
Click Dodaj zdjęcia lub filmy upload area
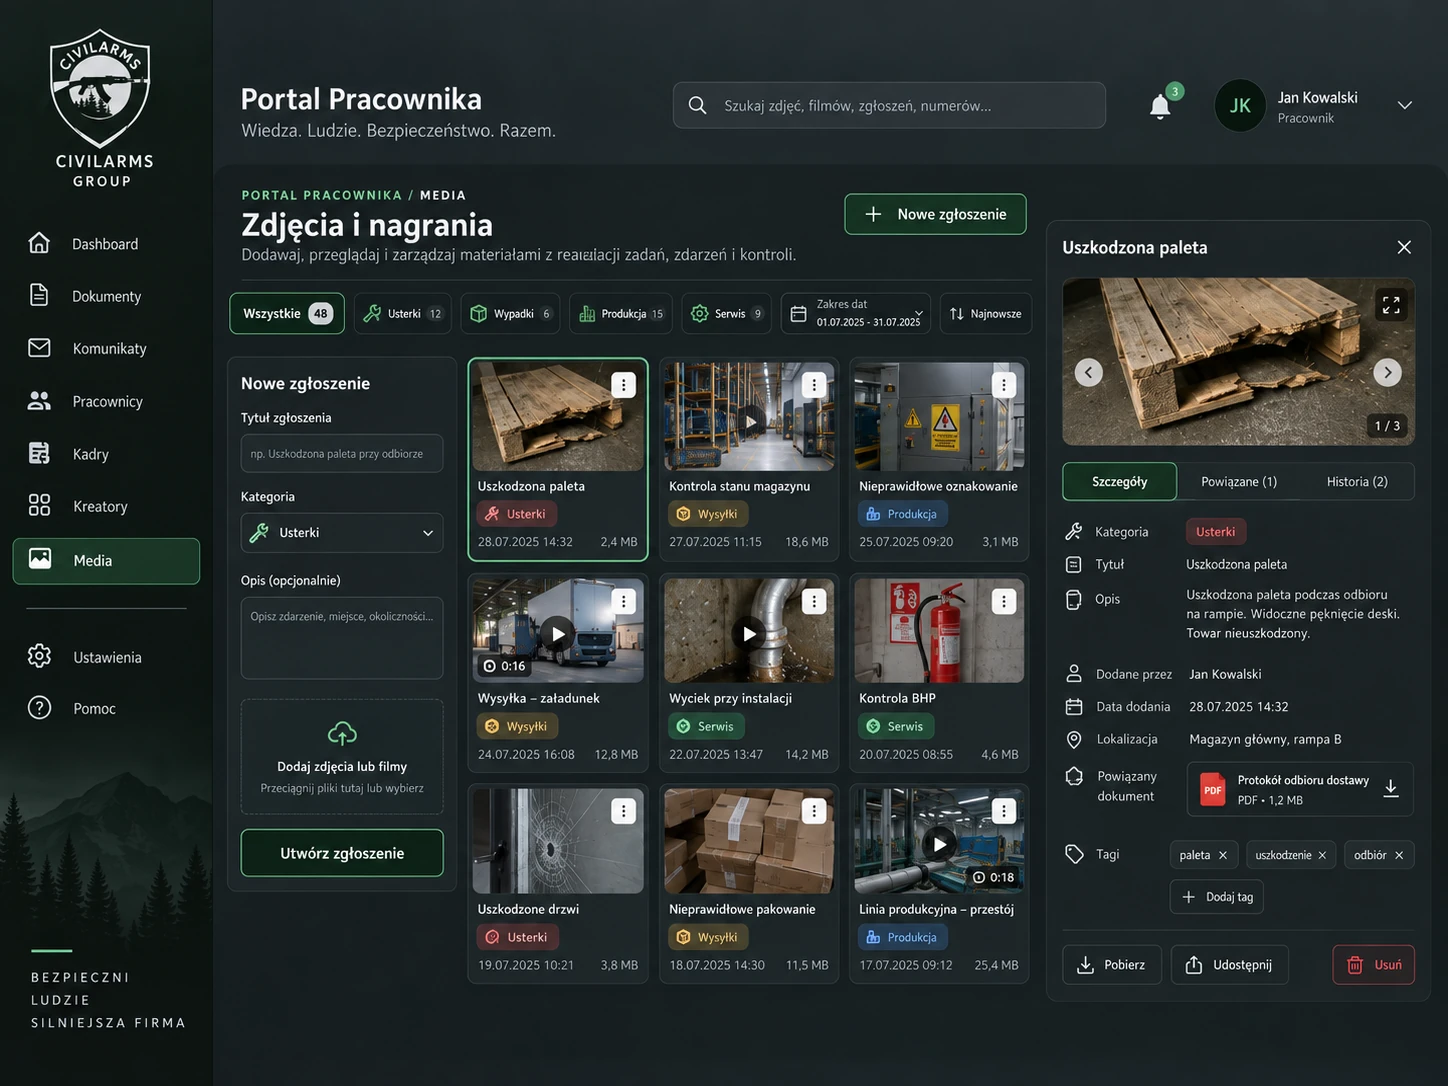pyautogui.click(x=342, y=757)
